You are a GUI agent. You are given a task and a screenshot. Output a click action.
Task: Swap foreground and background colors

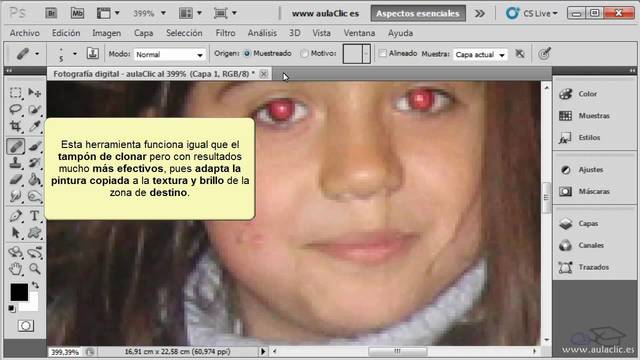click(36, 285)
